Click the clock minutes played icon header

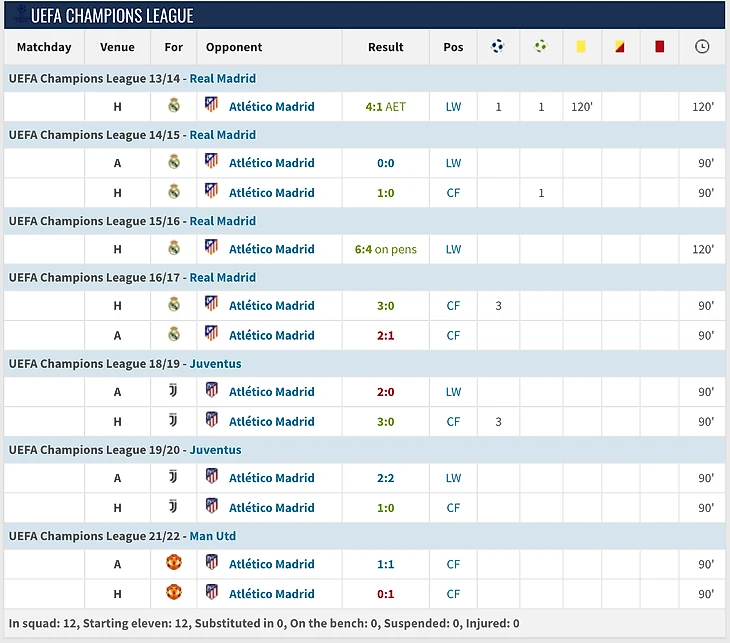(702, 46)
